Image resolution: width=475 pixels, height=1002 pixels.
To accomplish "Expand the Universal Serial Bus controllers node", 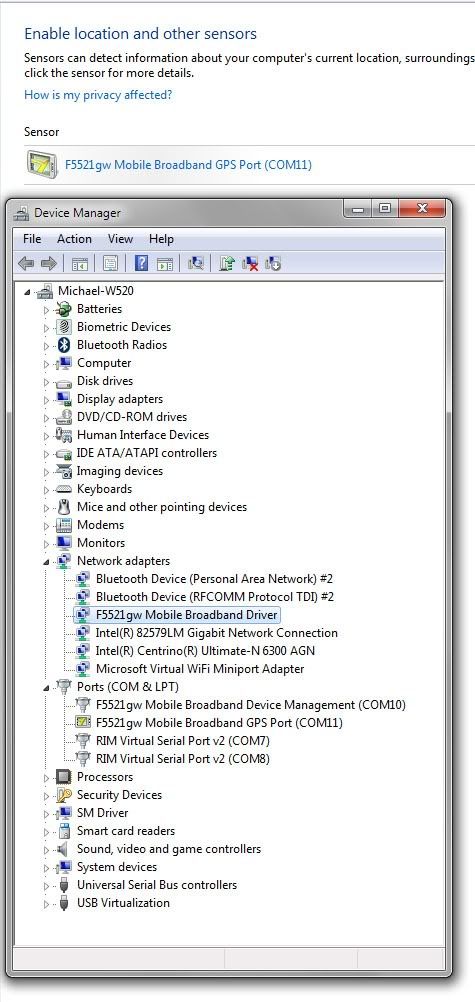I will (46, 886).
